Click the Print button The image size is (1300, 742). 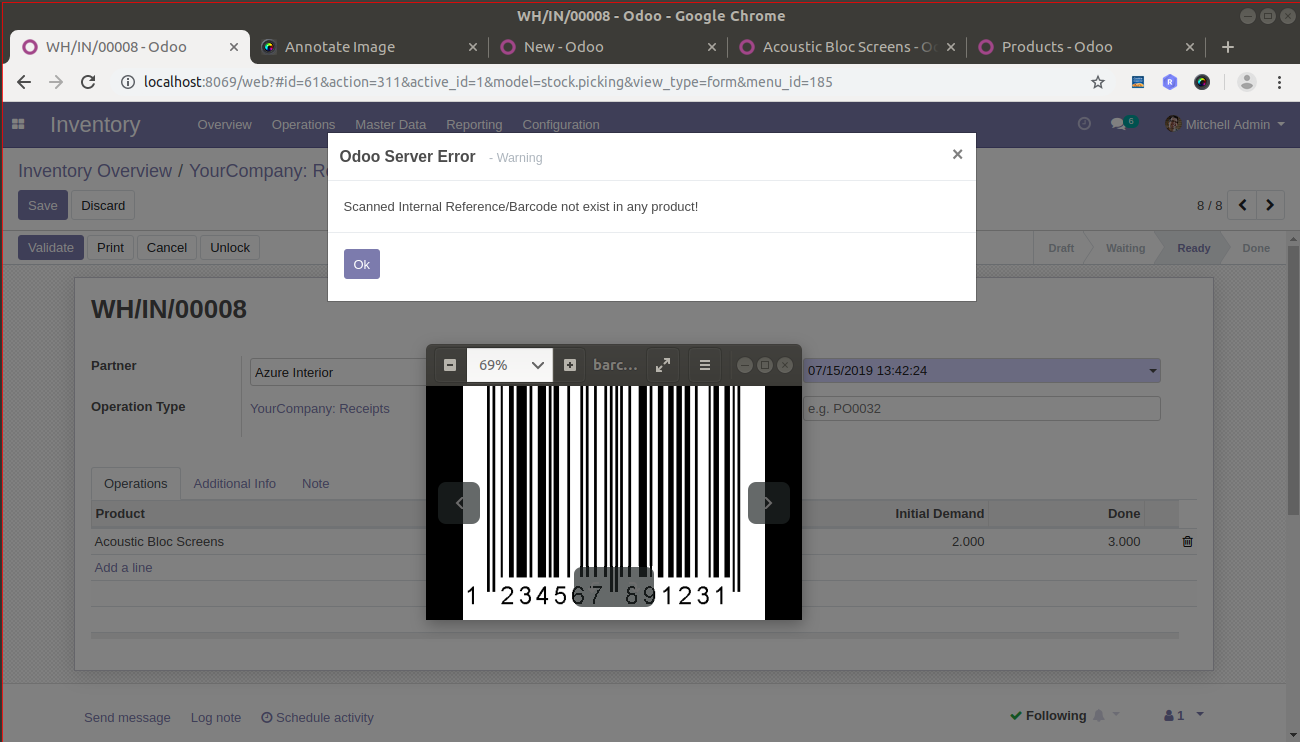(111, 248)
